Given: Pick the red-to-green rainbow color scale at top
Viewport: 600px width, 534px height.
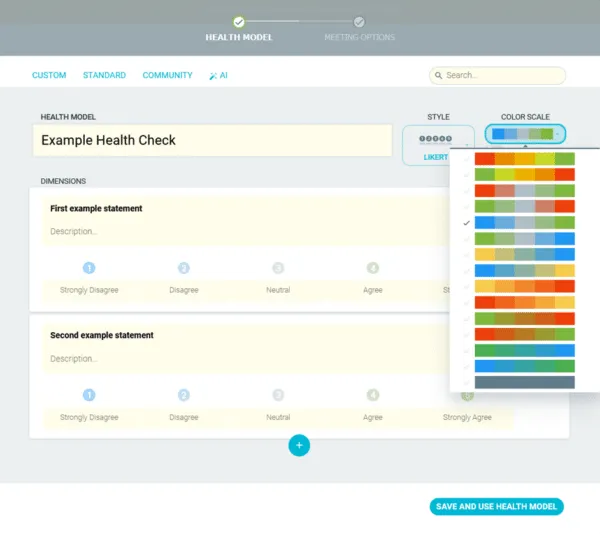Looking at the screenshot, I should [525, 159].
